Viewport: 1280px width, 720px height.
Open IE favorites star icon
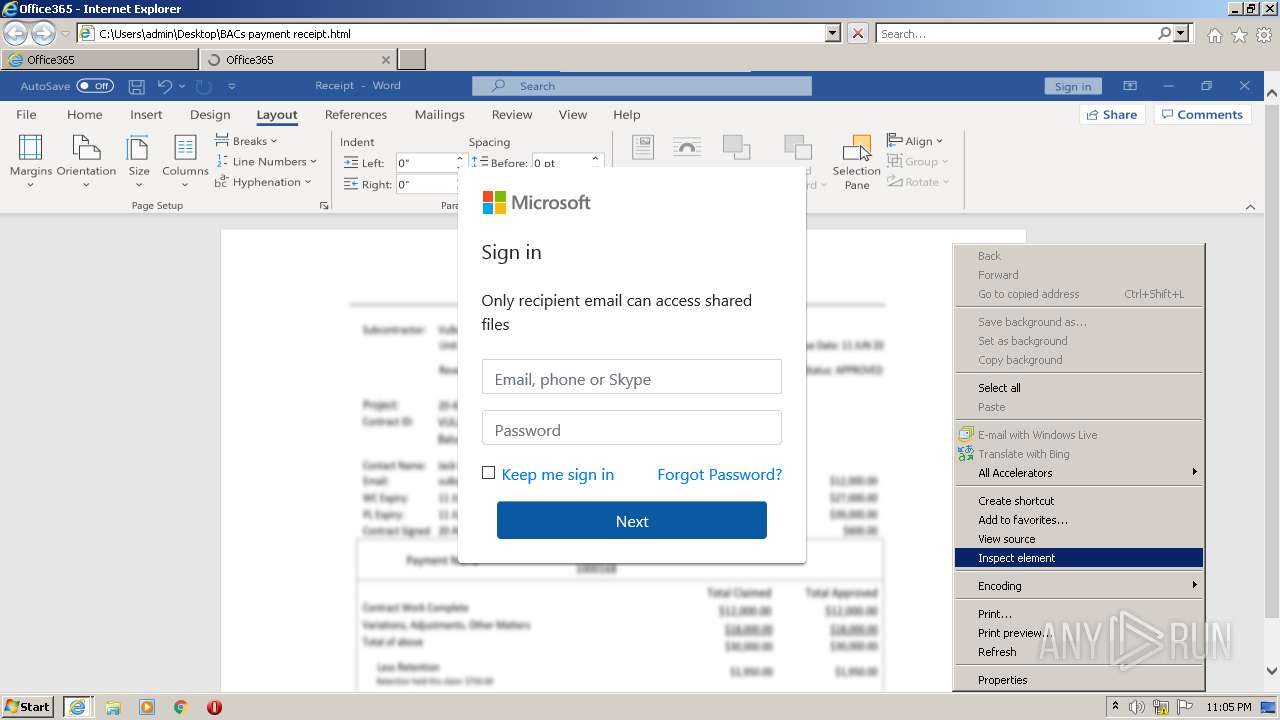point(1239,35)
